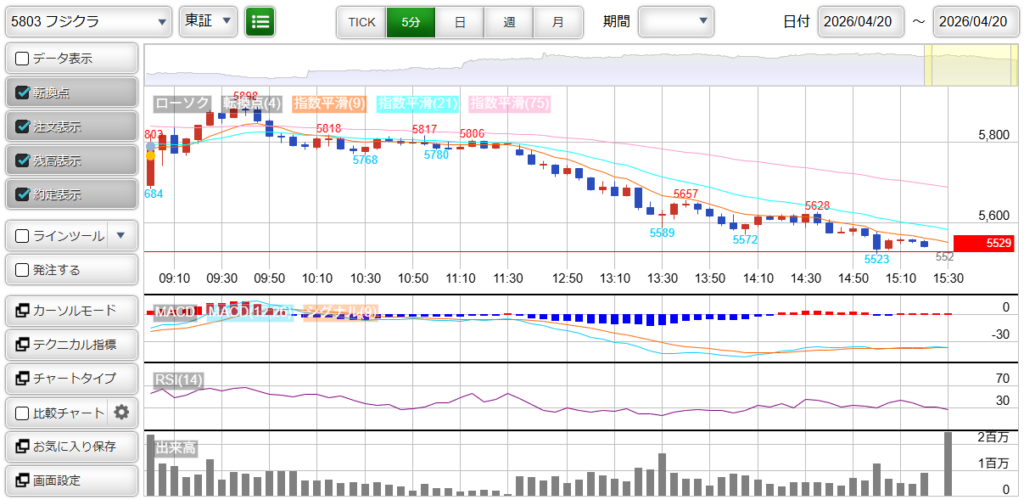The height and width of the screenshot is (500, 1024).
Task: Open screen settings (画面設定)
Action: [x=71, y=480]
